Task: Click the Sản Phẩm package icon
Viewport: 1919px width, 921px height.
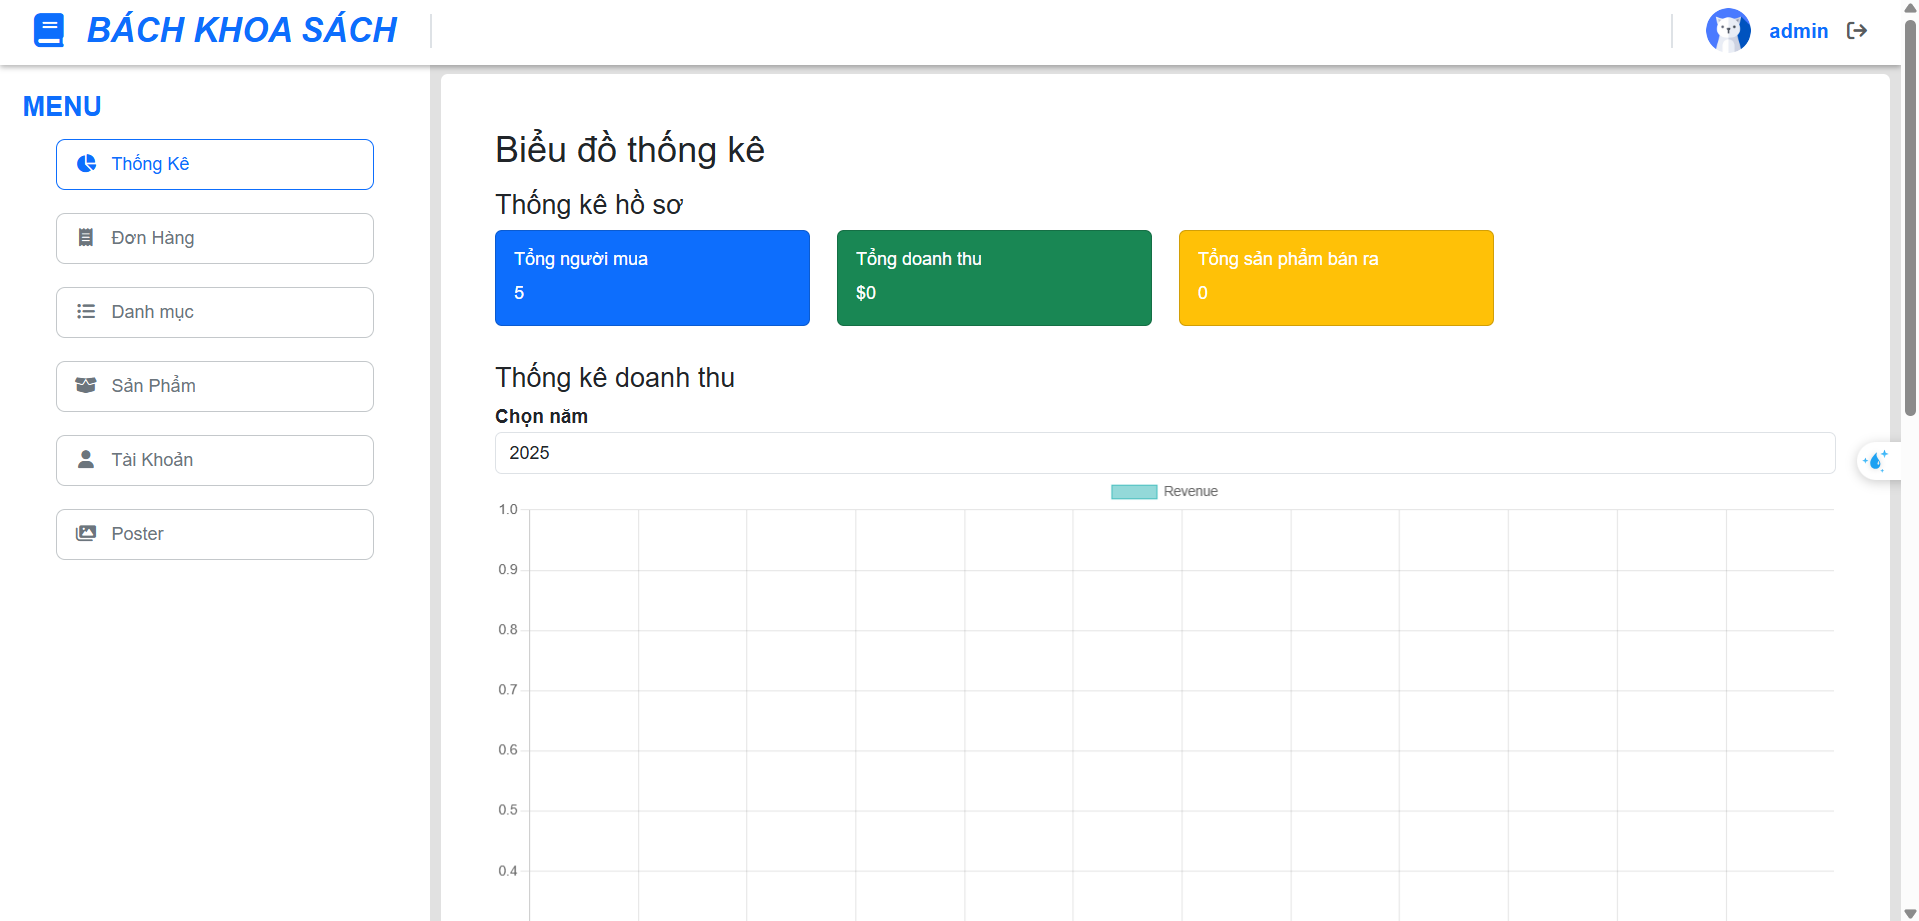Action: pyautogui.click(x=85, y=385)
